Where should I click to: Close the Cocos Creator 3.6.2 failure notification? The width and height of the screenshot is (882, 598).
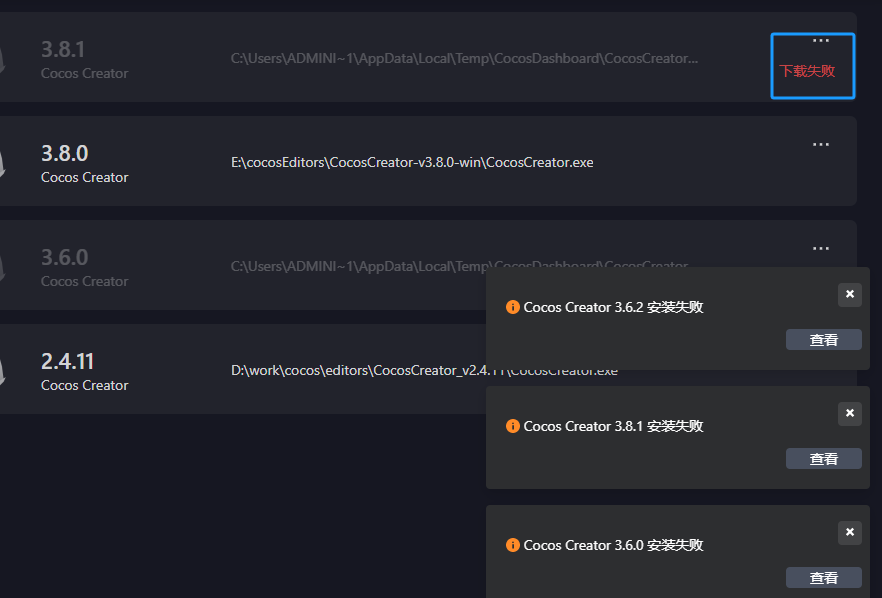(x=849, y=294)
